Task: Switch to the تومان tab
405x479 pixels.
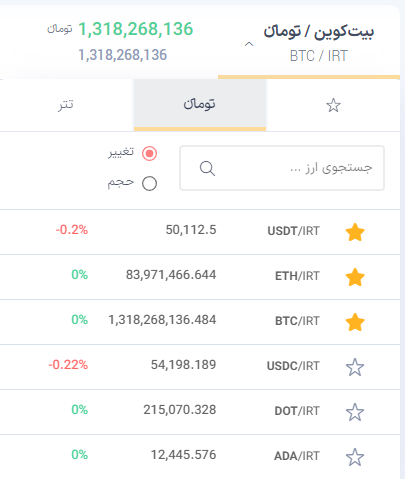Action: pos(200,105)
